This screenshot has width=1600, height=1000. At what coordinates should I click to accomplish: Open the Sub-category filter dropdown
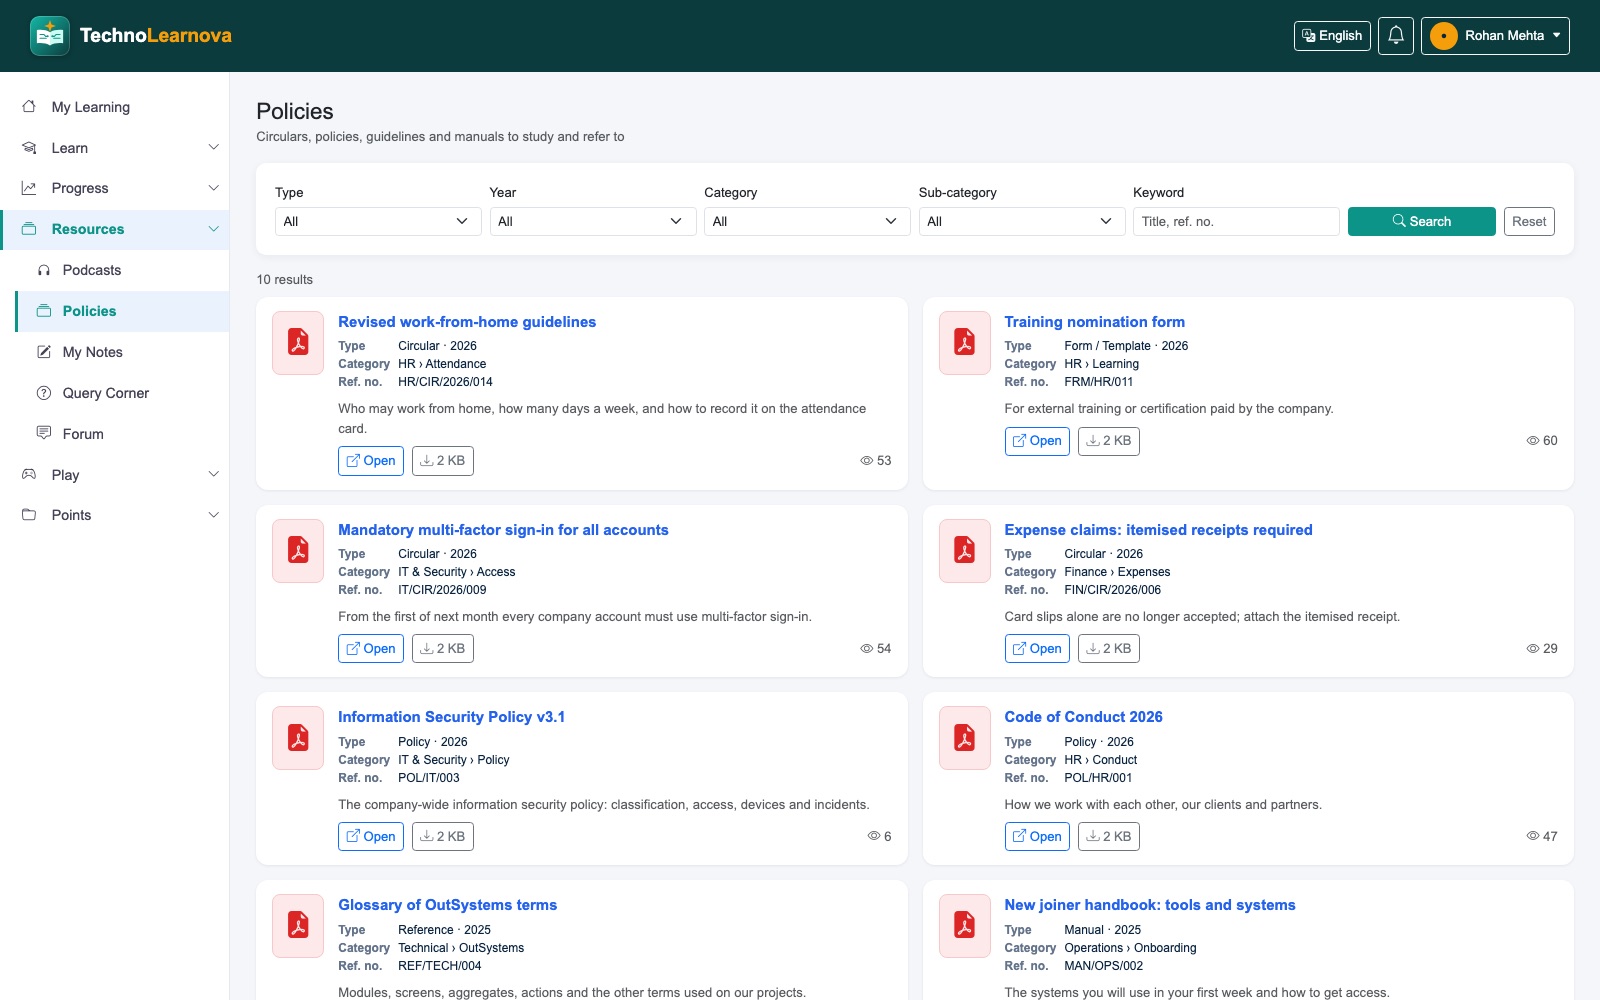point(1022,221)
